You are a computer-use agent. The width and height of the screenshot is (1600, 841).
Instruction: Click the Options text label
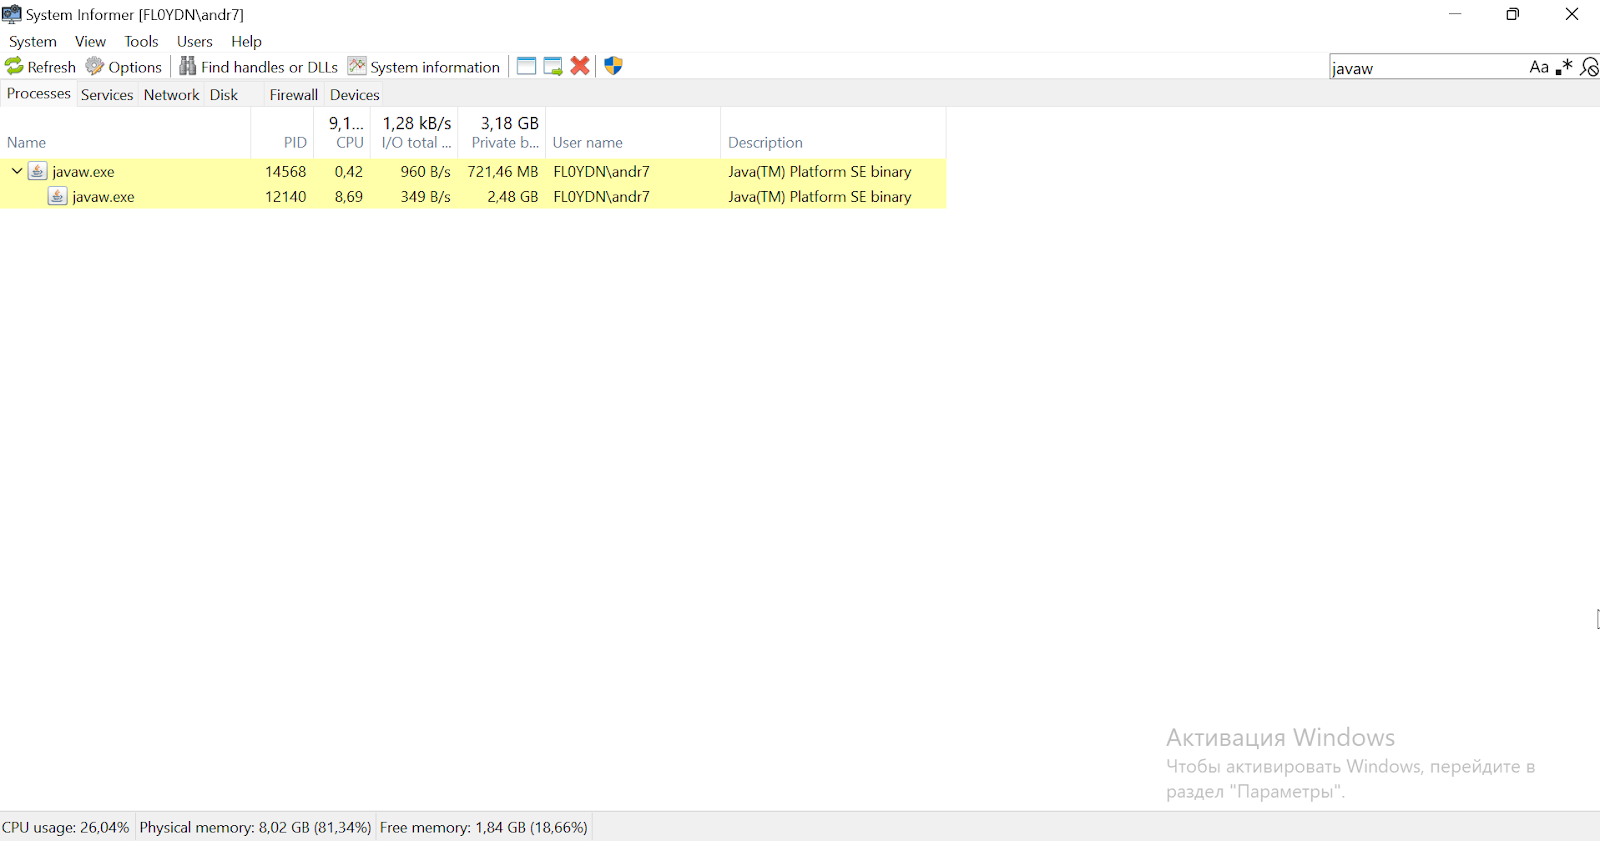(x=135, y=67)
